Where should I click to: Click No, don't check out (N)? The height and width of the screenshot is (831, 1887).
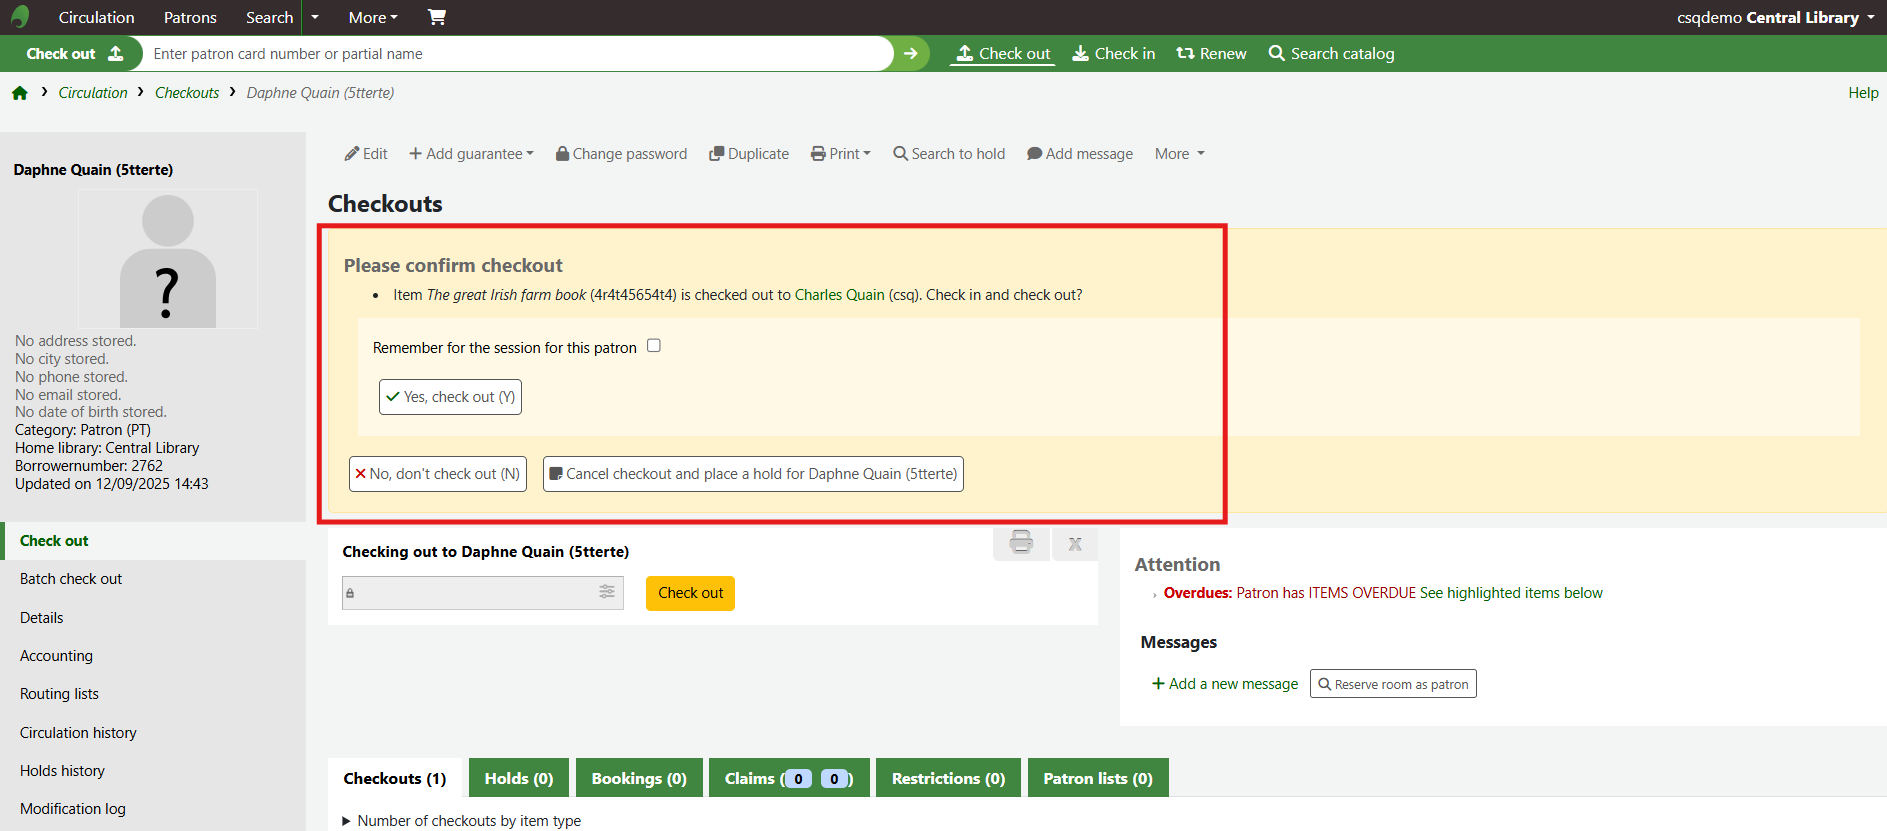tap(437, 474)
